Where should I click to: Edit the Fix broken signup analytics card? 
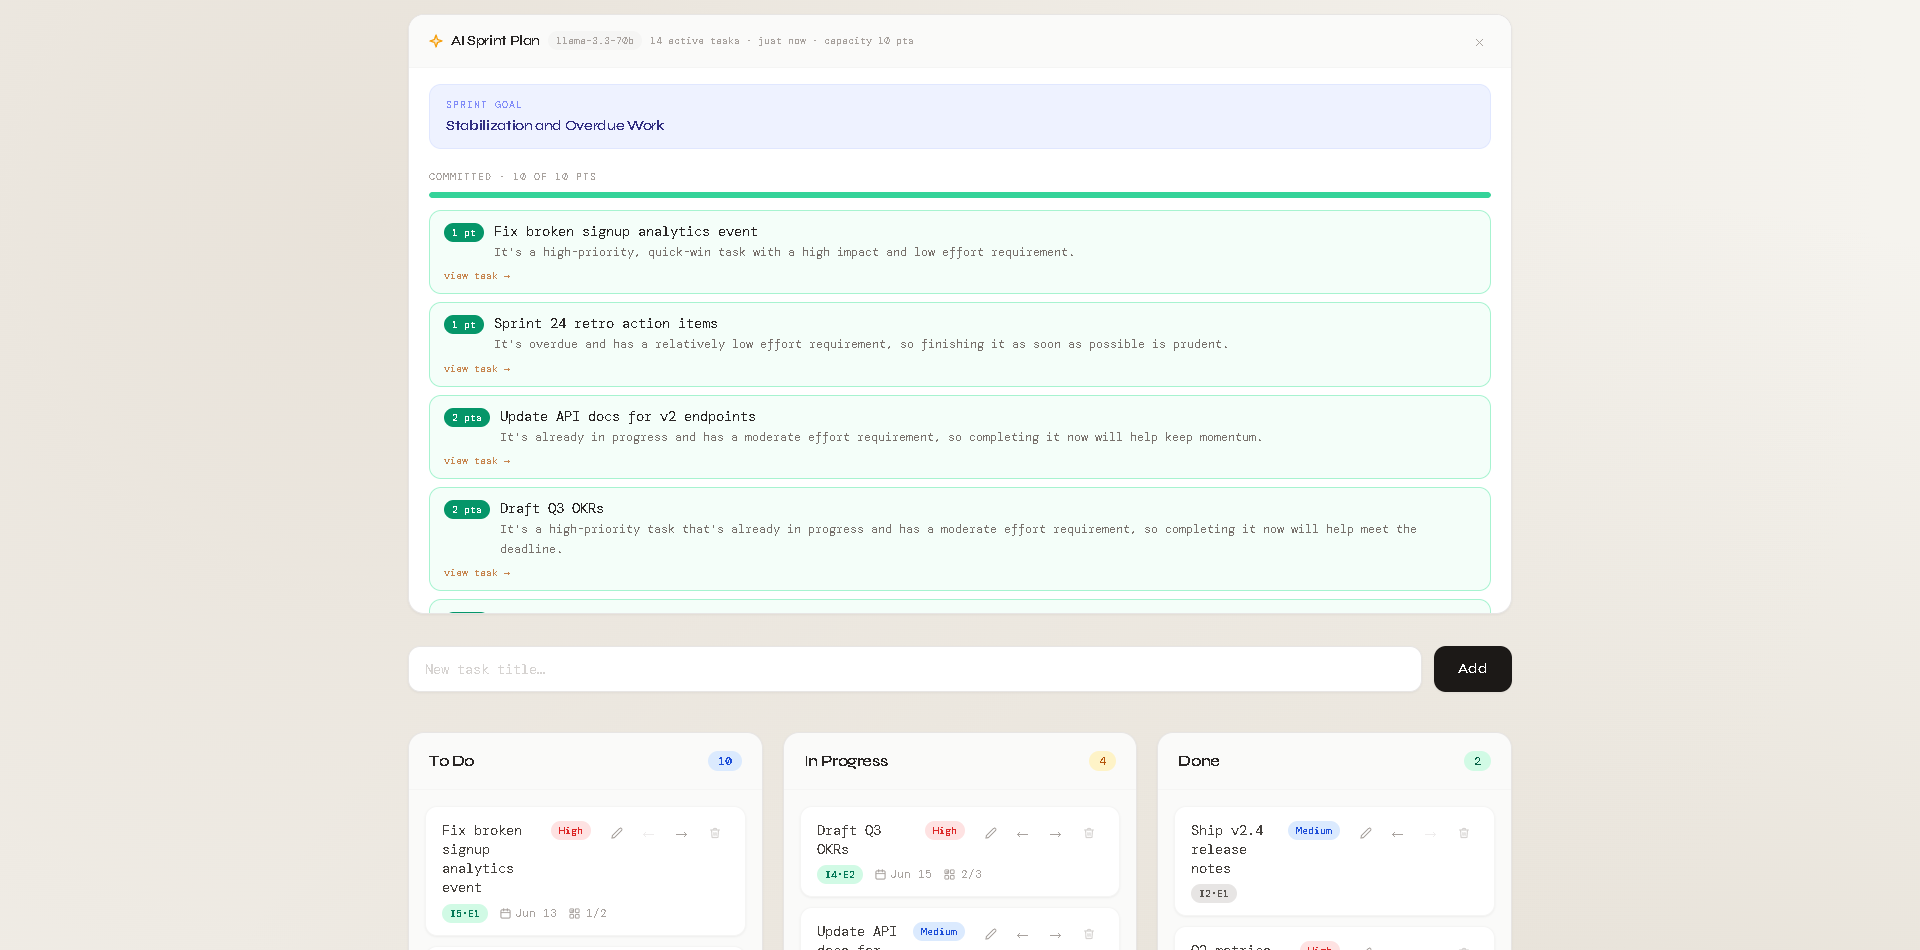pyautogui.click(x=617, y=833)
